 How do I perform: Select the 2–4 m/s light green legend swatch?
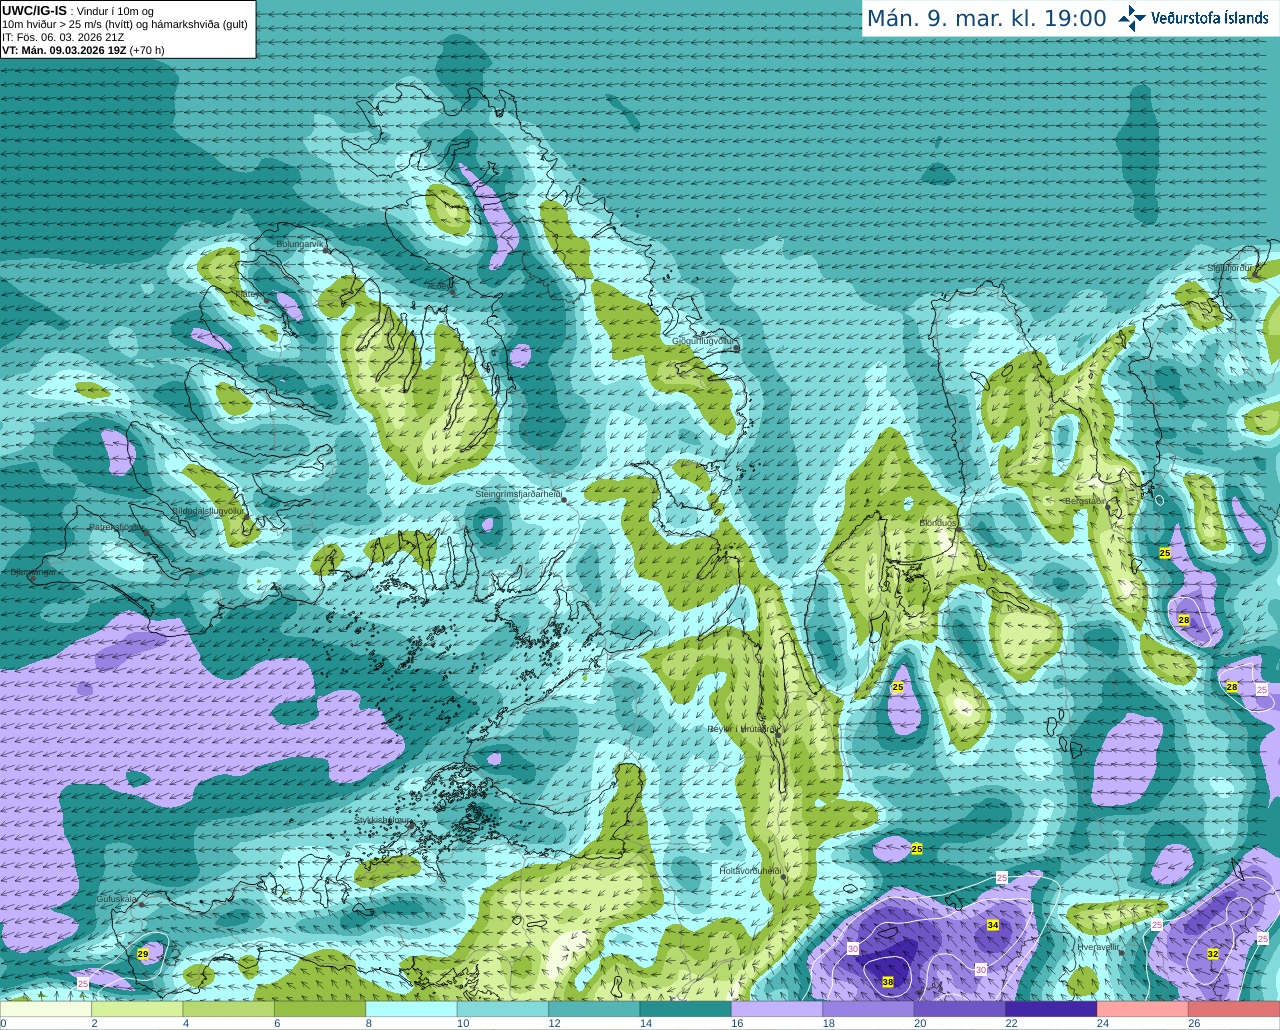(x=138, y=1009)
